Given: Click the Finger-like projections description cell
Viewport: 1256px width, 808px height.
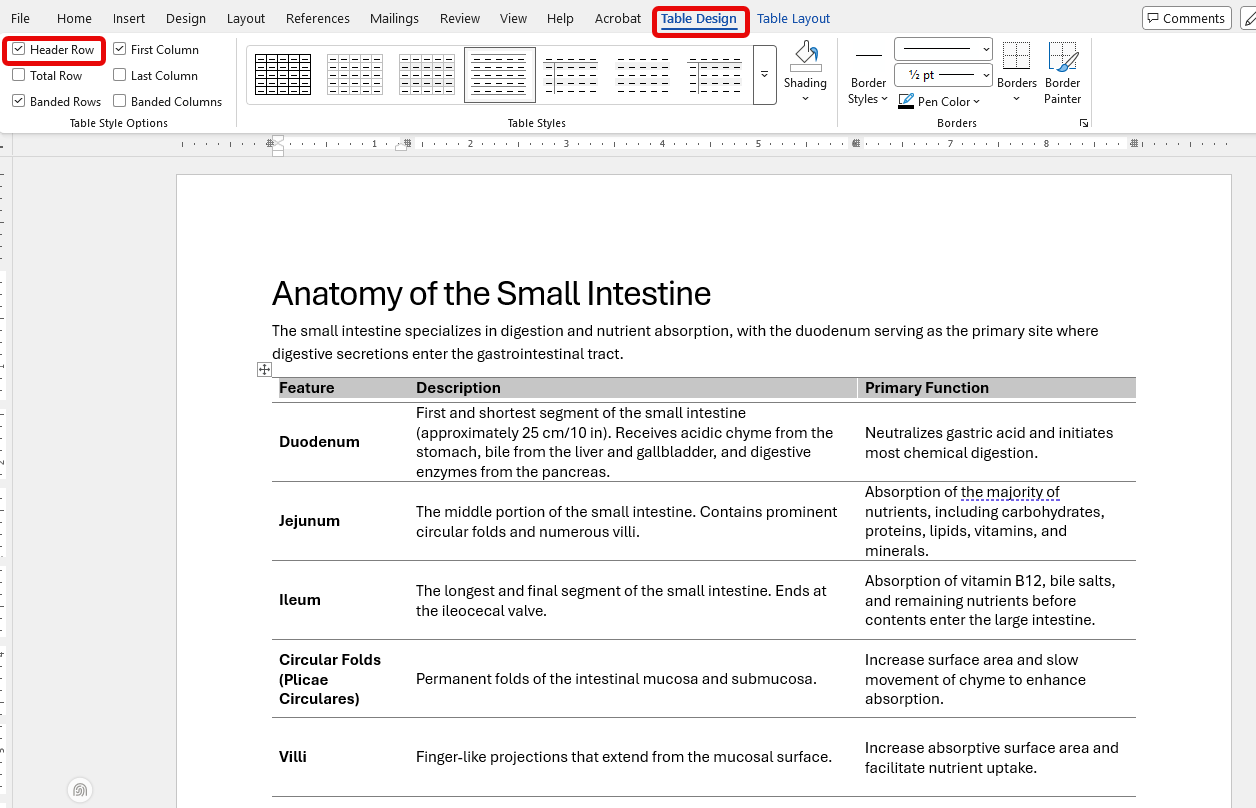Looking at the screenshot, I should click(x=633, y=757).
